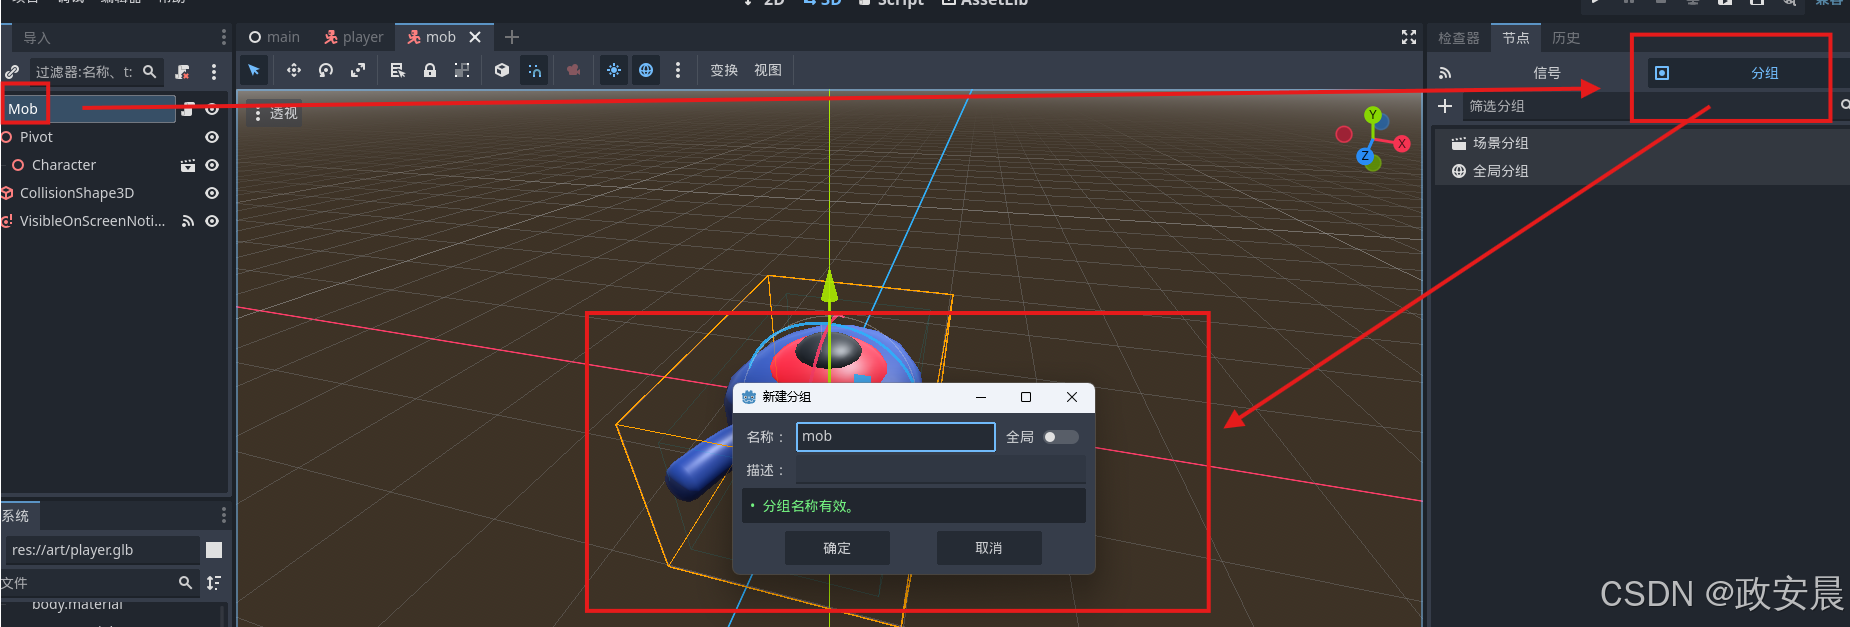Open the script attached to Mob
This screenshot has width=1850, height=627.
[188, 109]
